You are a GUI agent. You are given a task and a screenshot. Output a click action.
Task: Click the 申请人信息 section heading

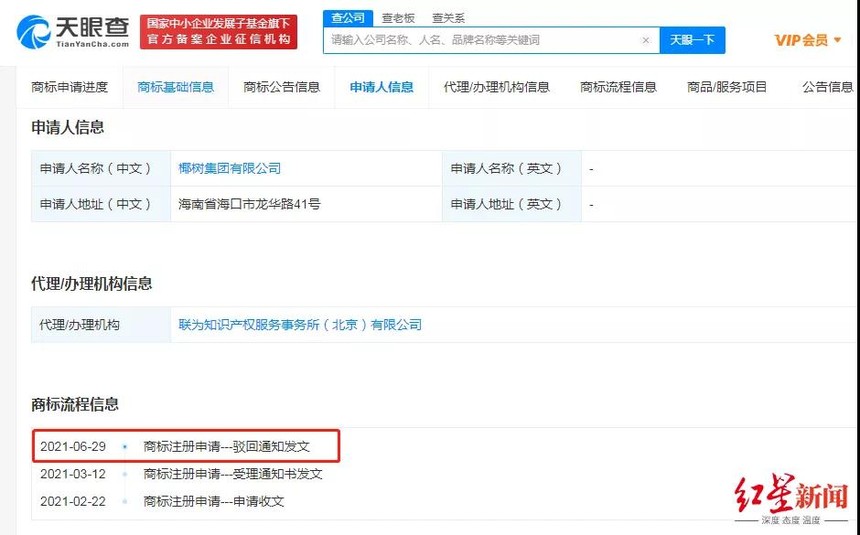click(x=67, y=127)
